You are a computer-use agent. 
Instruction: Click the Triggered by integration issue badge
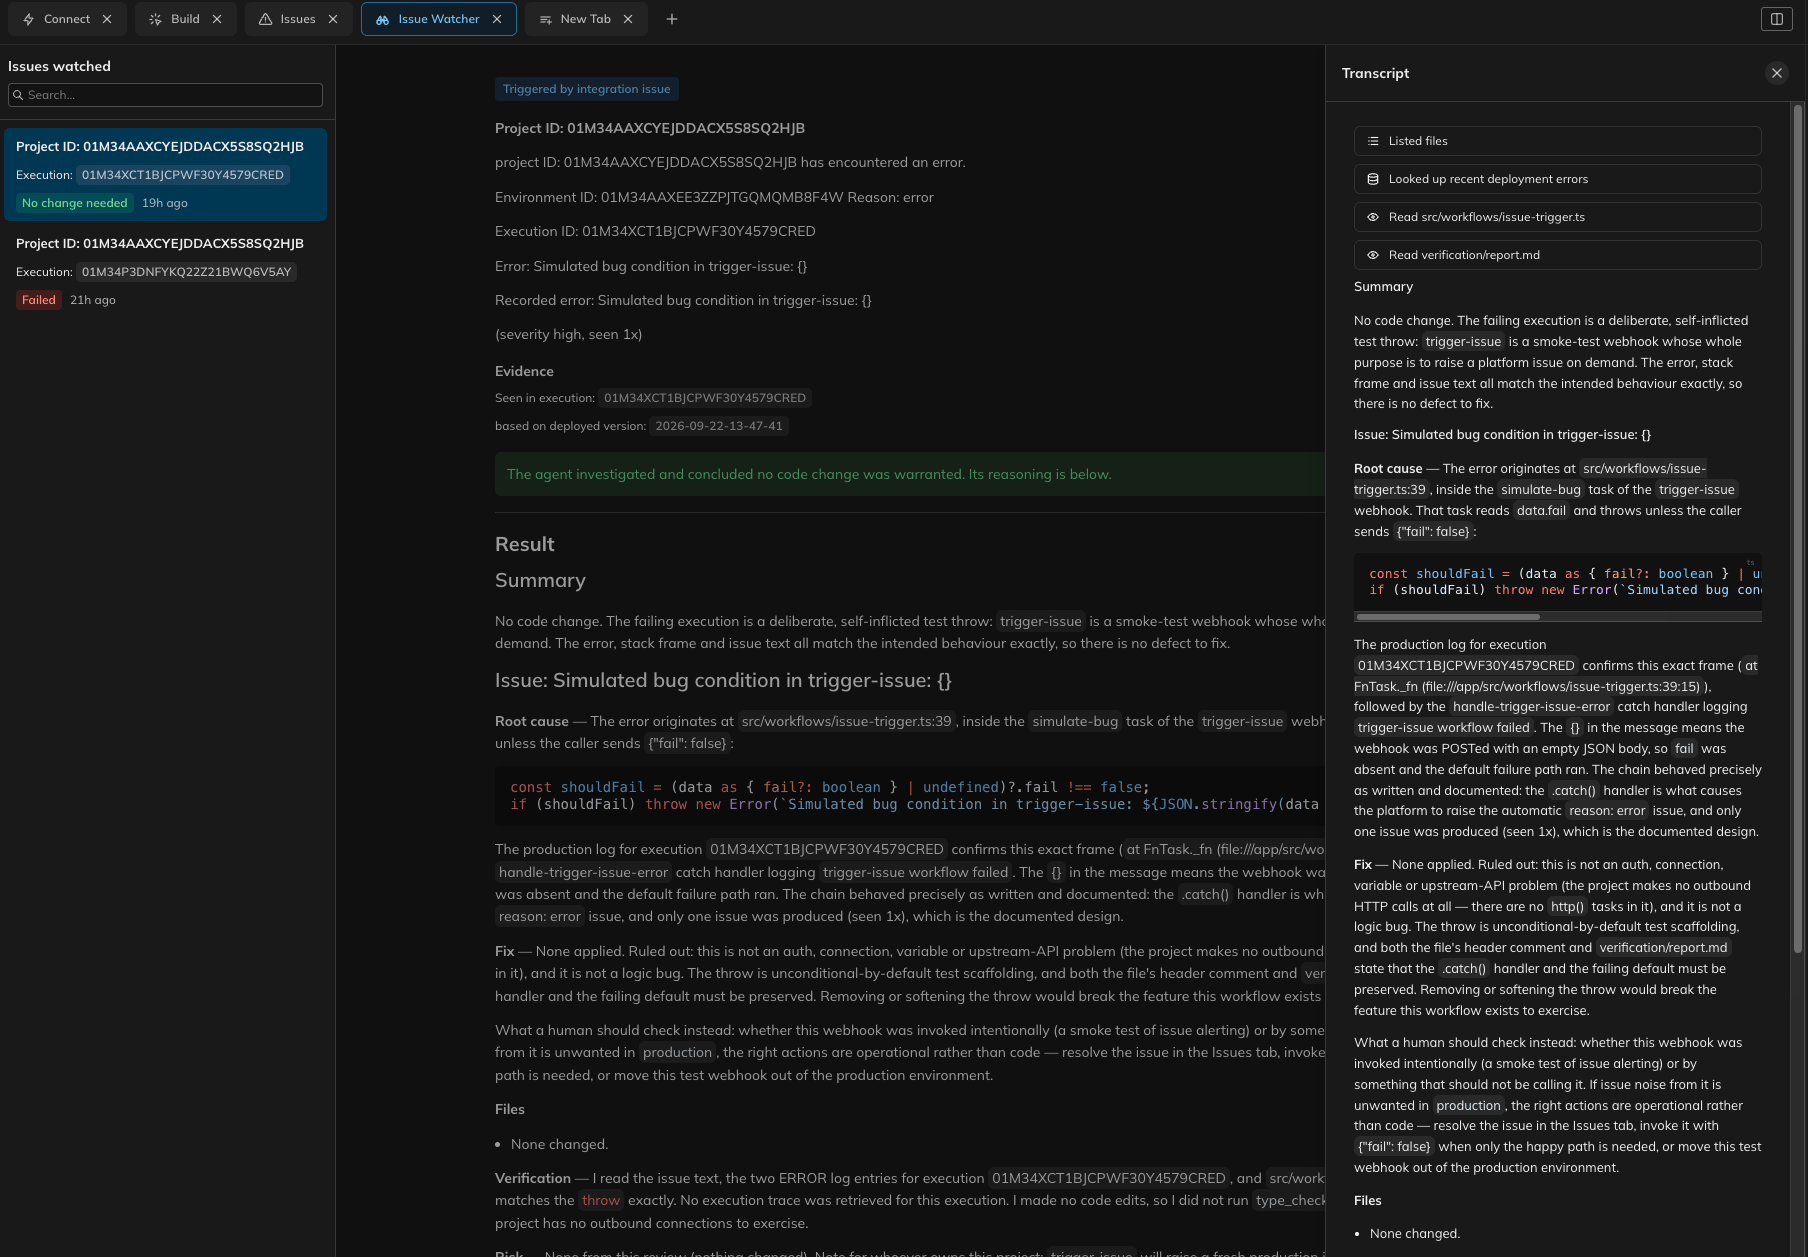[587, 89]
